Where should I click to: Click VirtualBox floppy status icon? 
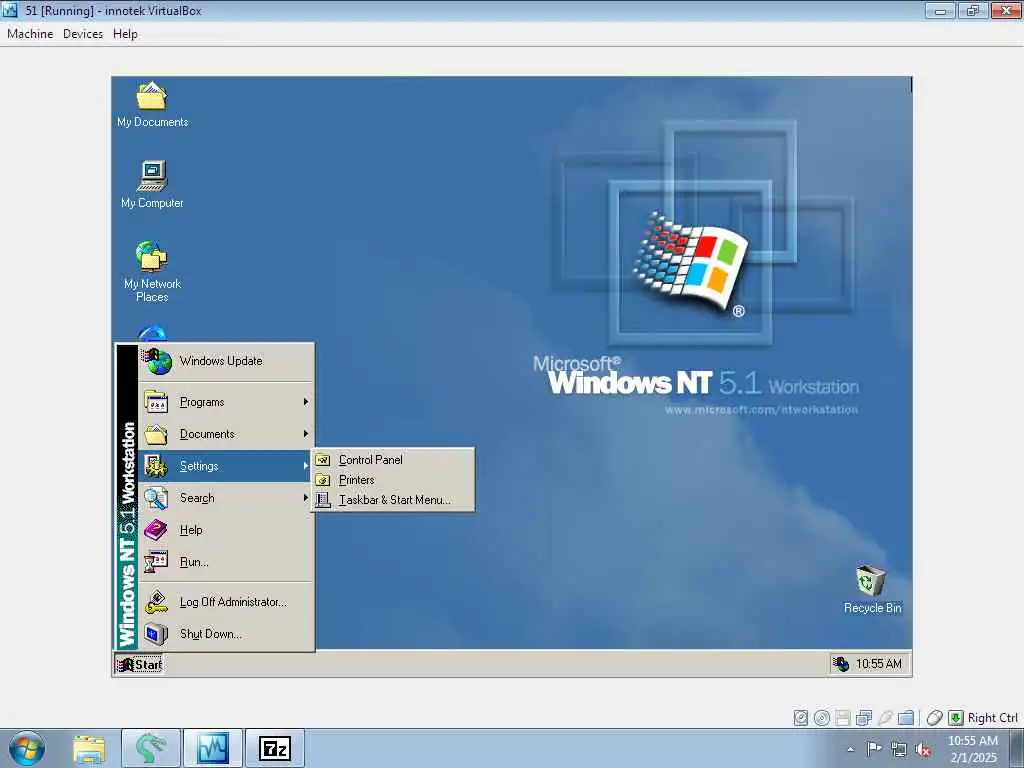click(842, 718)
